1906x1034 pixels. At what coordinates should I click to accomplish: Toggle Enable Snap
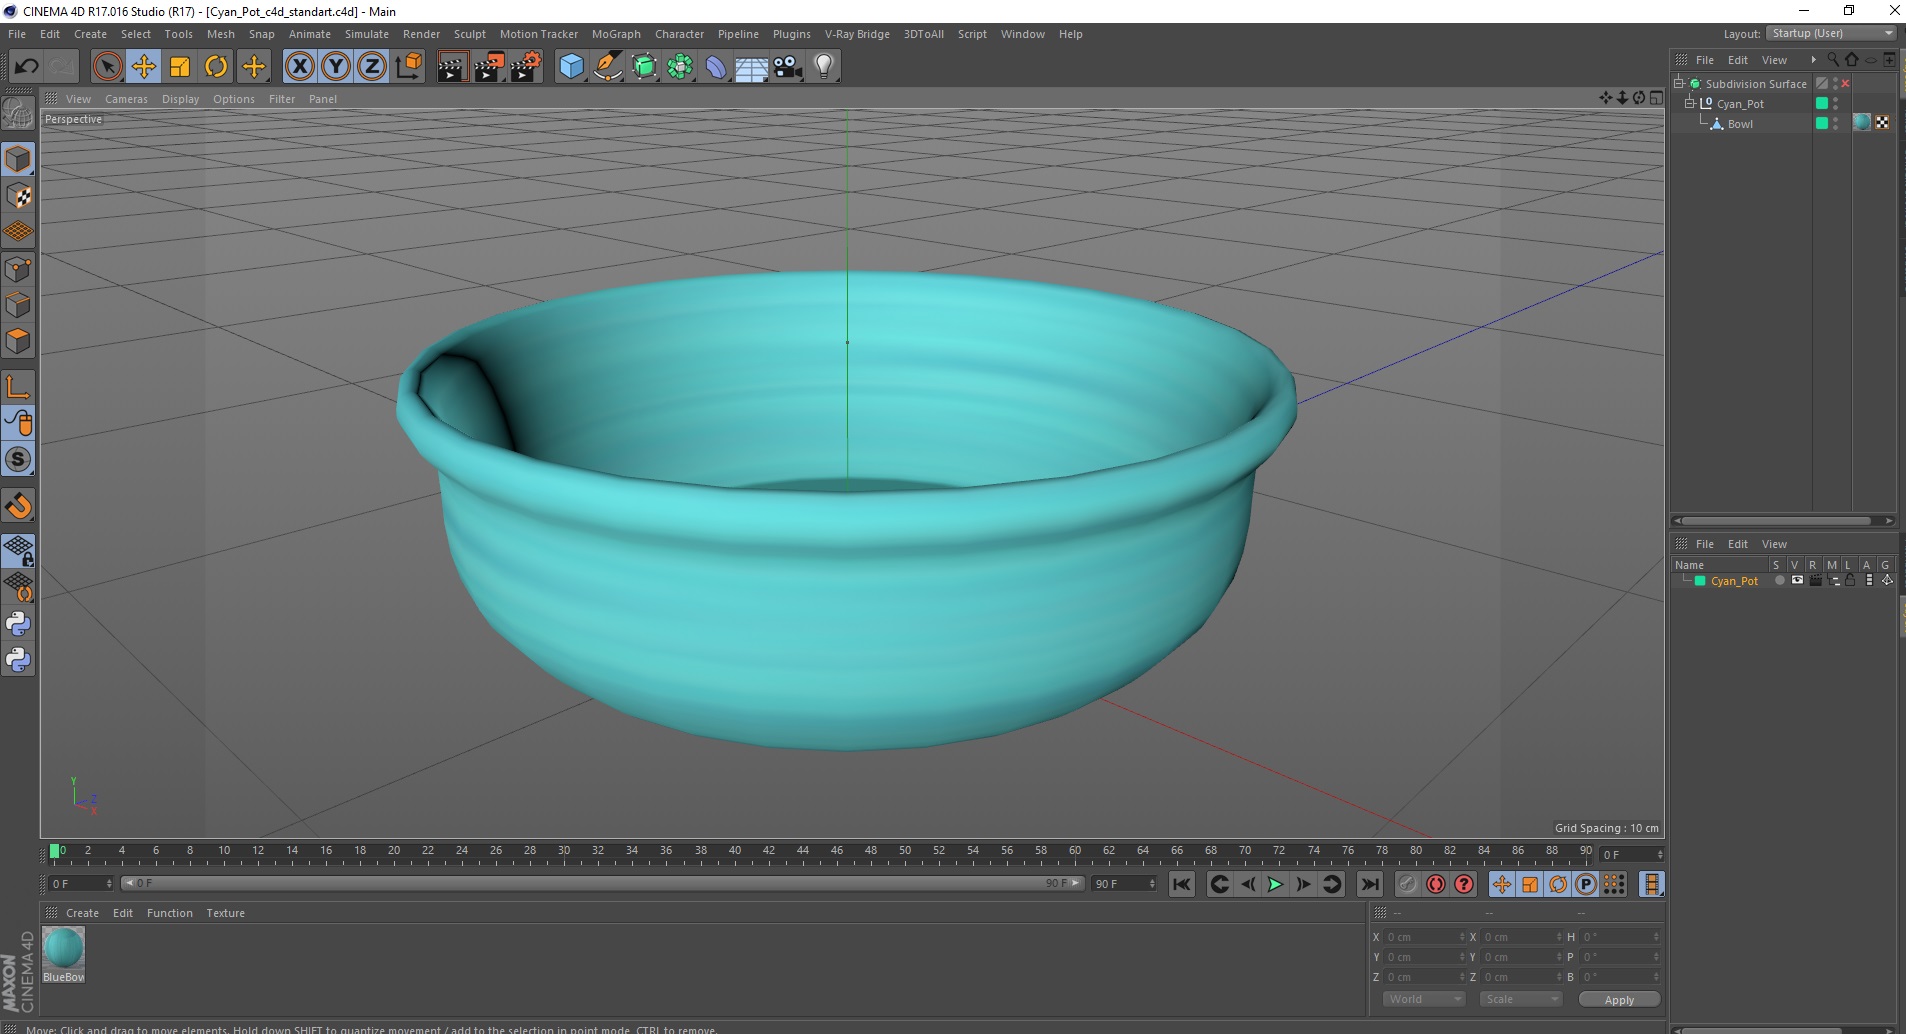click(x=18, y=459)
